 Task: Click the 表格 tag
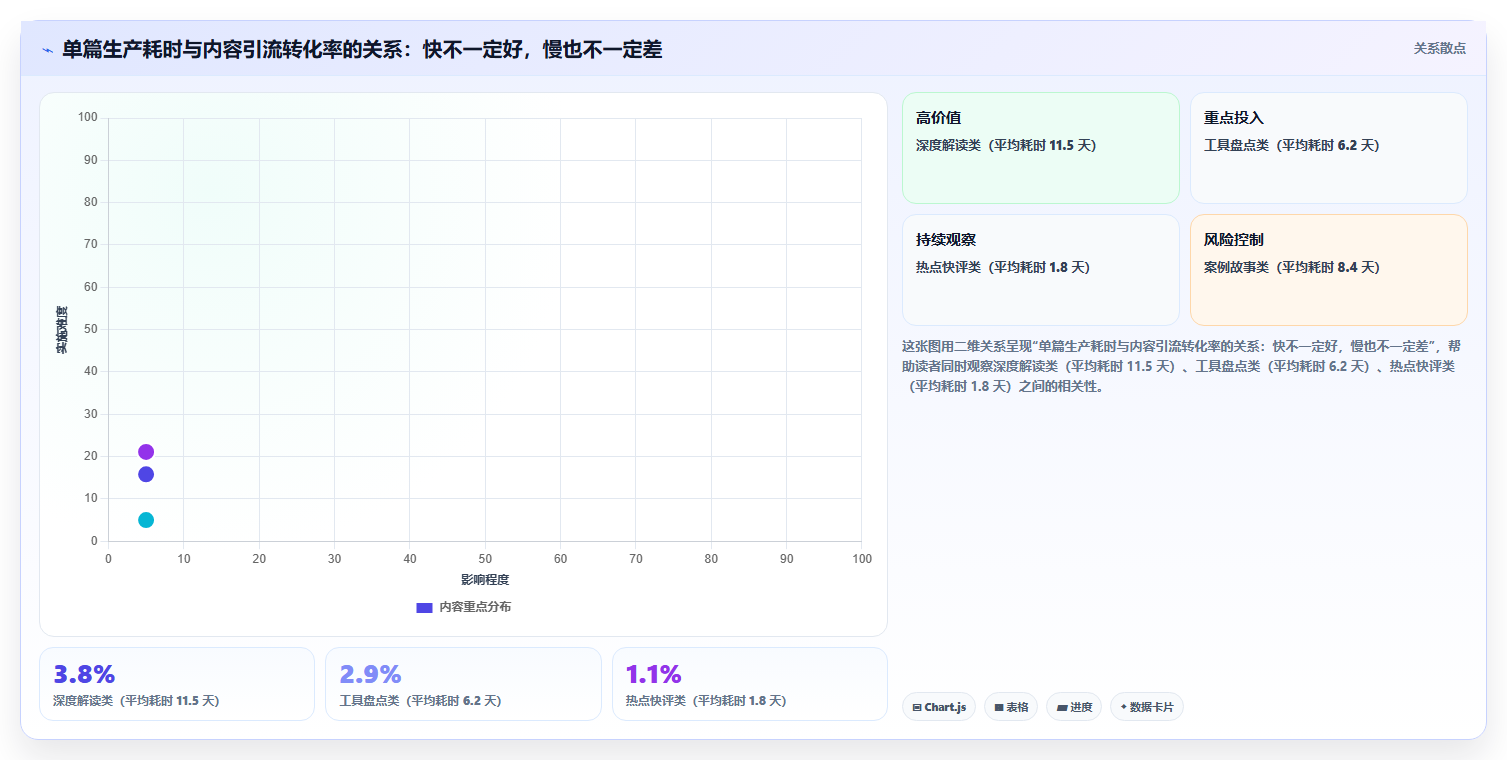click(1011, 707)
